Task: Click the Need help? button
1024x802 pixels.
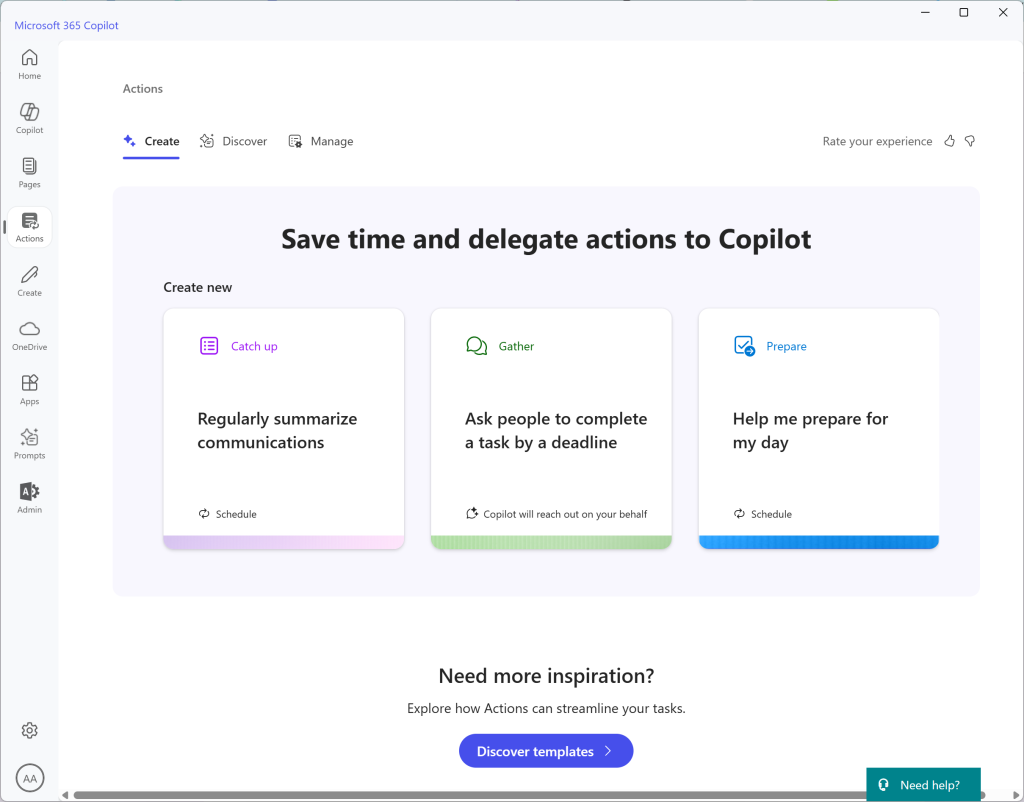Action: (923, 784)
